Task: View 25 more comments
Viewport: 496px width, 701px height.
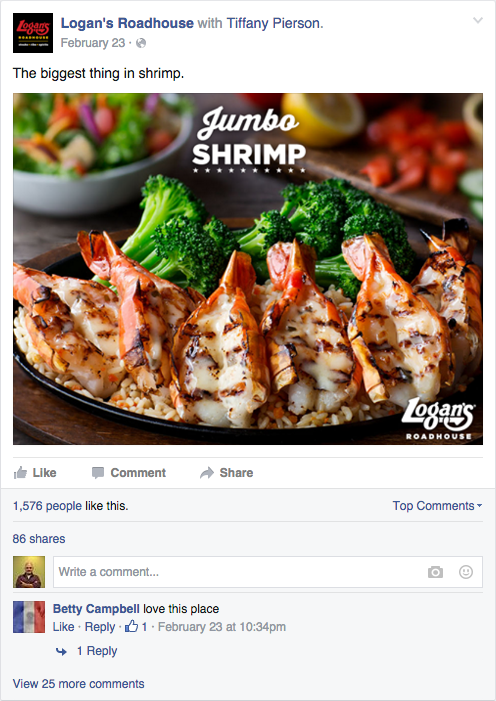Action: click(78, 684)
